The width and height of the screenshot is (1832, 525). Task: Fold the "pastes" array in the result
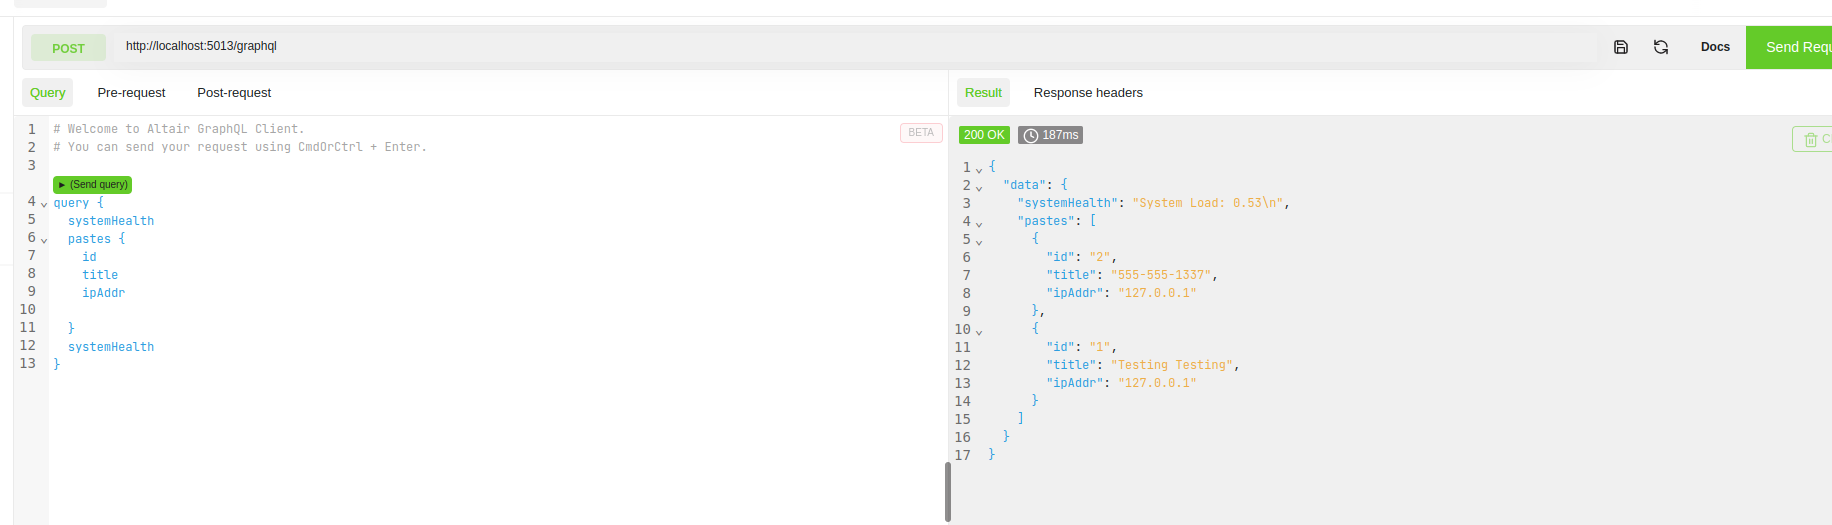(979, 223)
